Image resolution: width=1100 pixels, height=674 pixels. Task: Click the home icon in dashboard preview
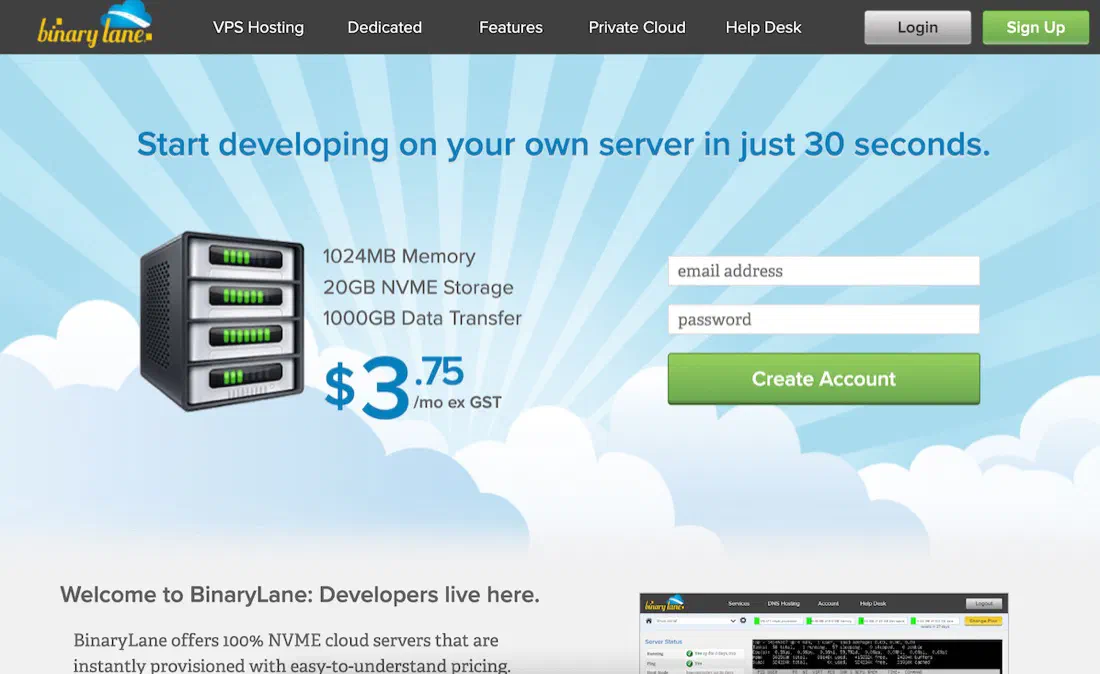click(x=649, y=621)
